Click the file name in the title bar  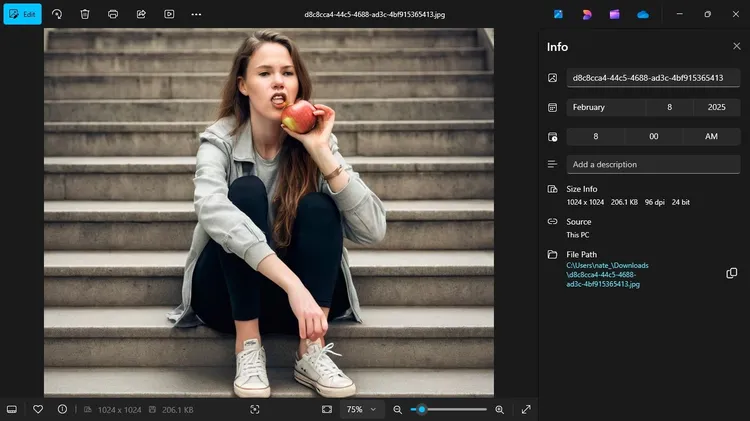[x=375, y=14]
